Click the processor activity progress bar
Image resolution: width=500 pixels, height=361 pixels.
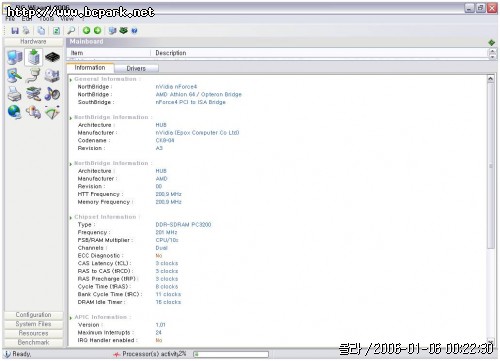pyautogui.click(x=231, y=354)
